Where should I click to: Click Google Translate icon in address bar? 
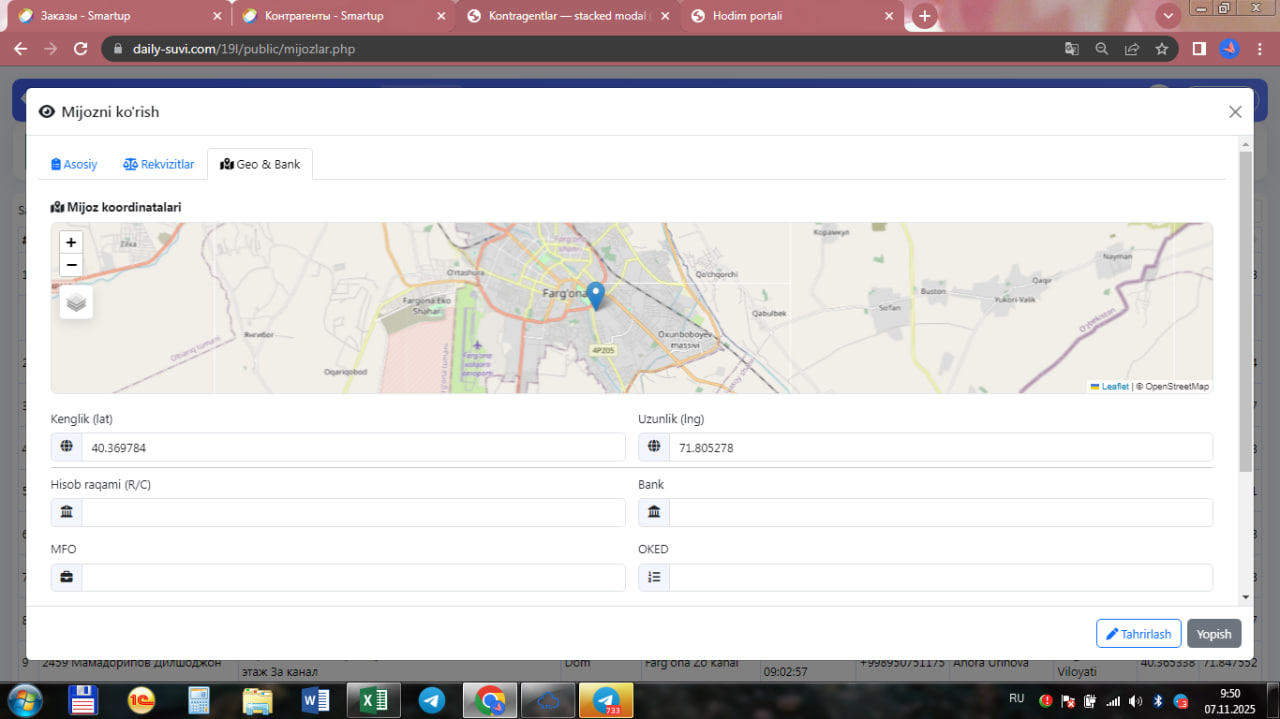[1071, 48]
